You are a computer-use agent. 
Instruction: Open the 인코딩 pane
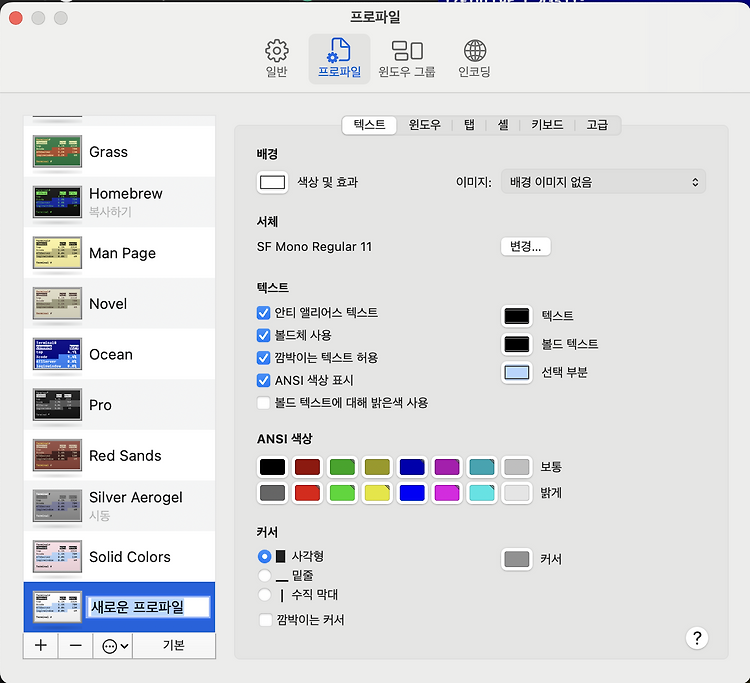474,59
